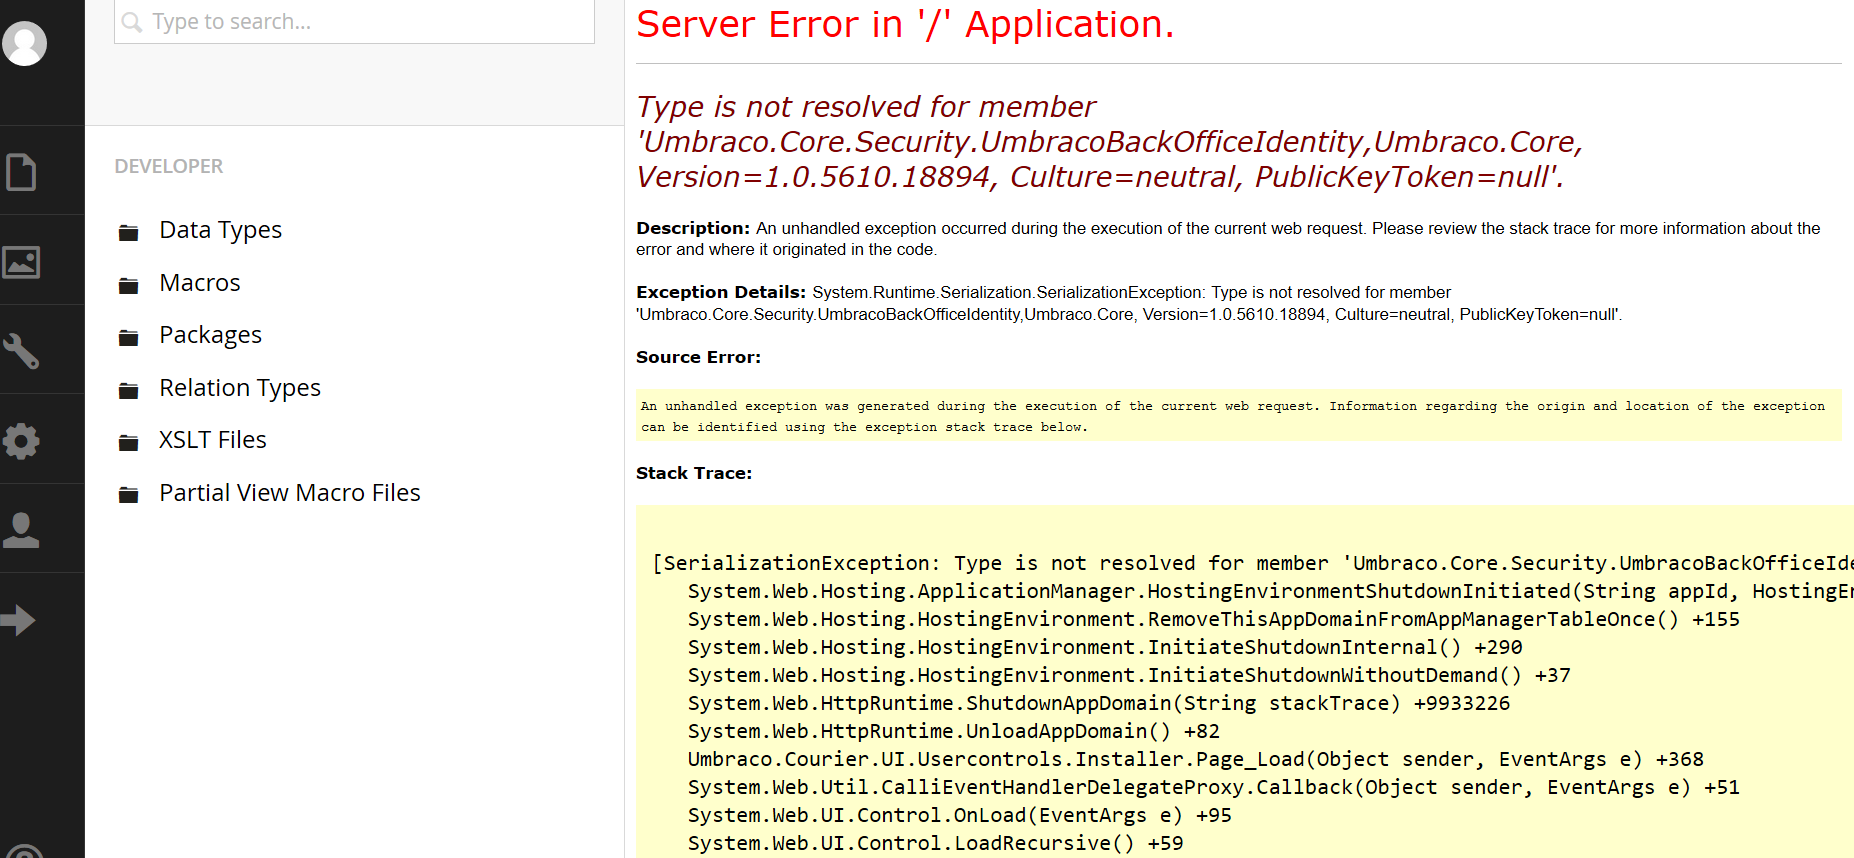Image resolution: width=1854 pixels, height=858 pixels.
Task: Click the Umbraco.Courier Installer.Page_Load stack line
Action: point(1195,759)
